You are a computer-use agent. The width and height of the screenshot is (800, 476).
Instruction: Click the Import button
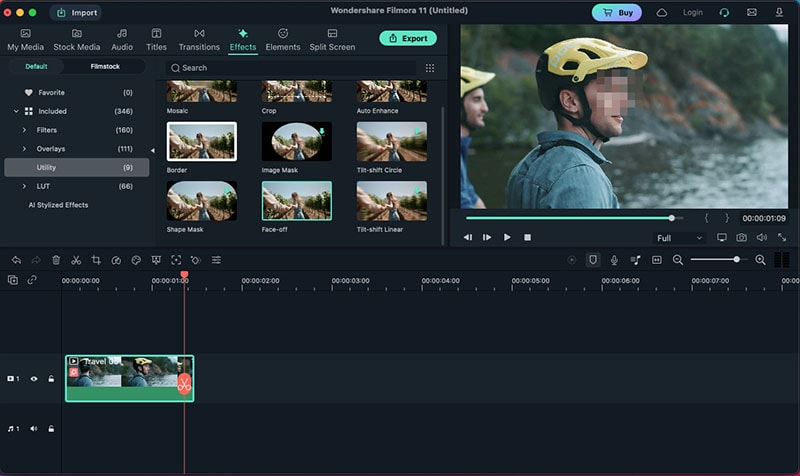coord(77,13)
